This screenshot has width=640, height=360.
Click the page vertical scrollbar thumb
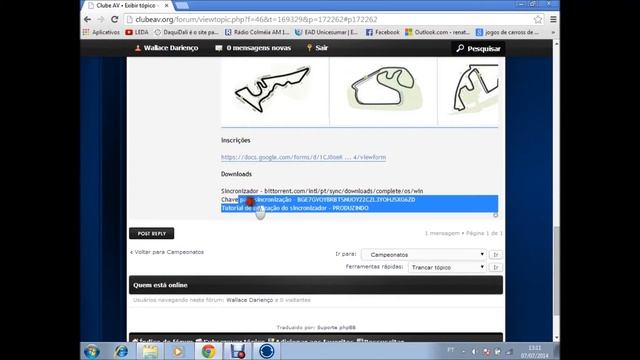click(556, 271)
